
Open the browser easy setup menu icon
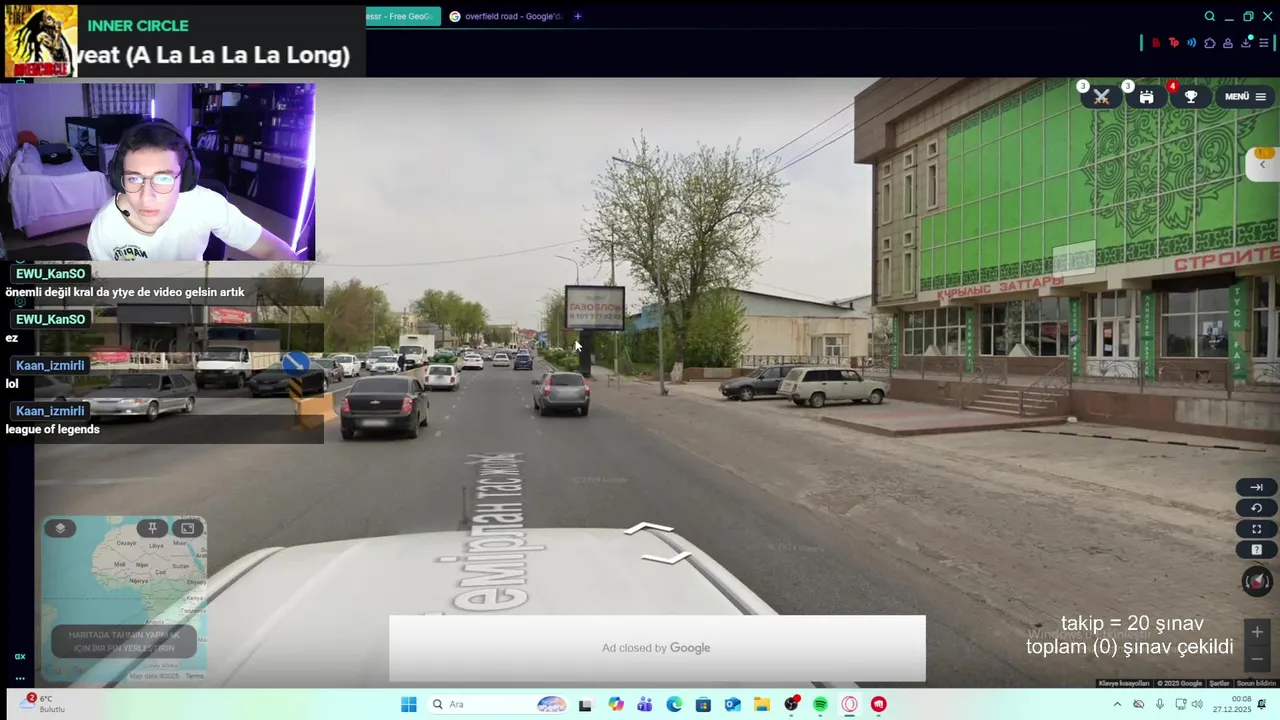pos(1266,43)
